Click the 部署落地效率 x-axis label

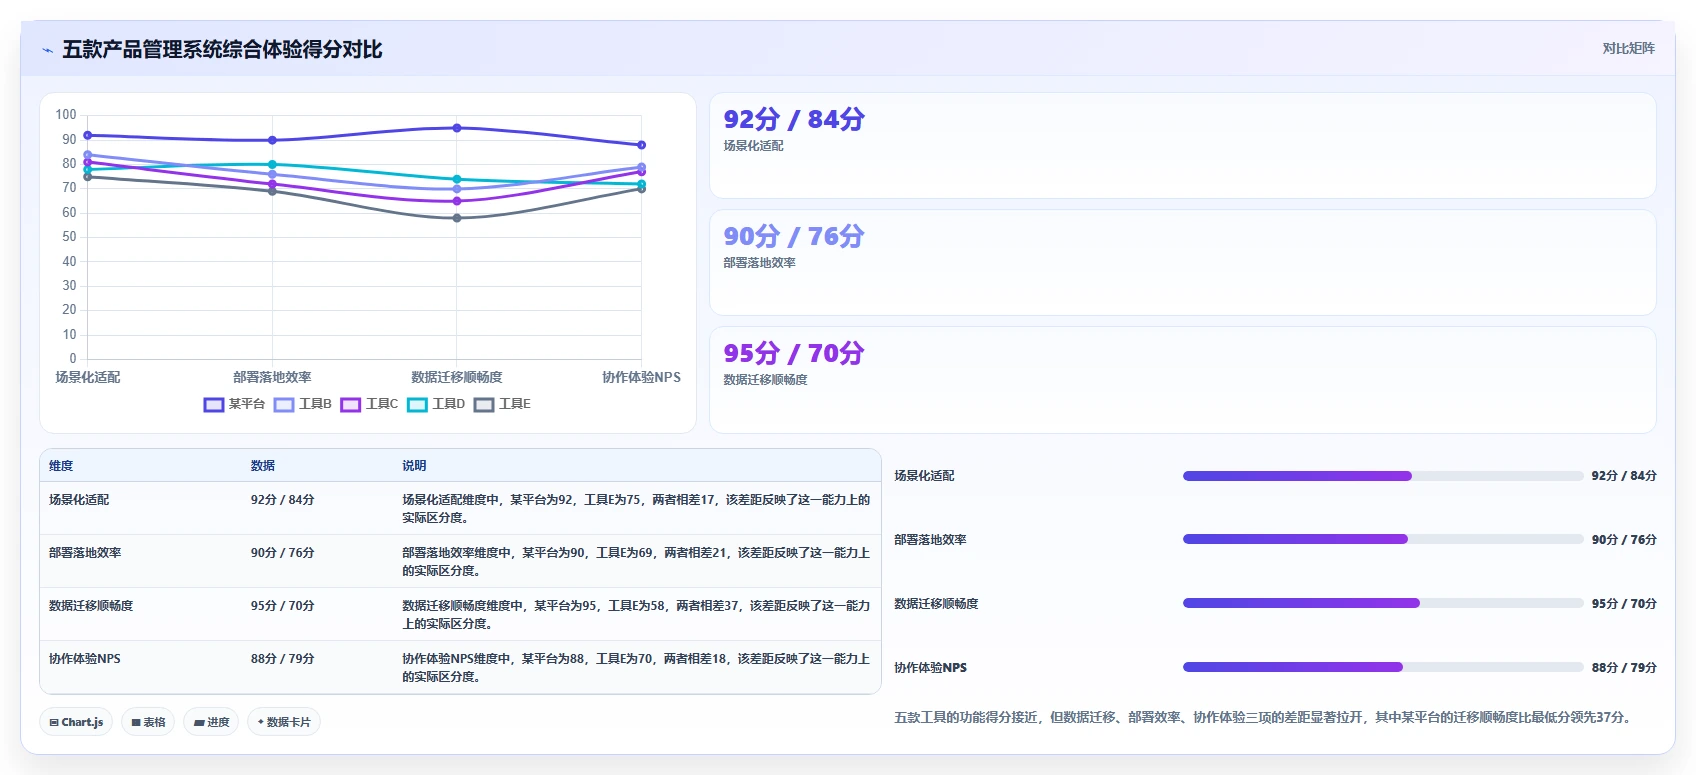[x=272, y=378]
